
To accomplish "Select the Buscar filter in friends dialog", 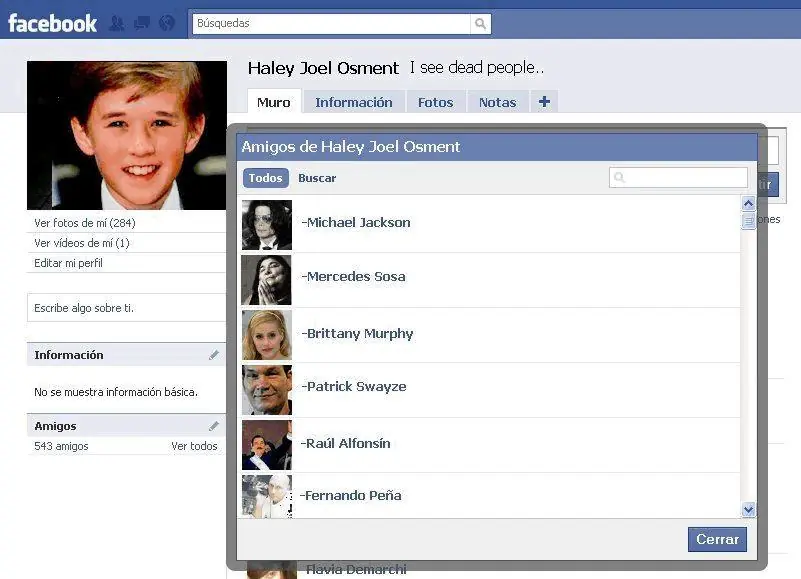I will 317,178.
